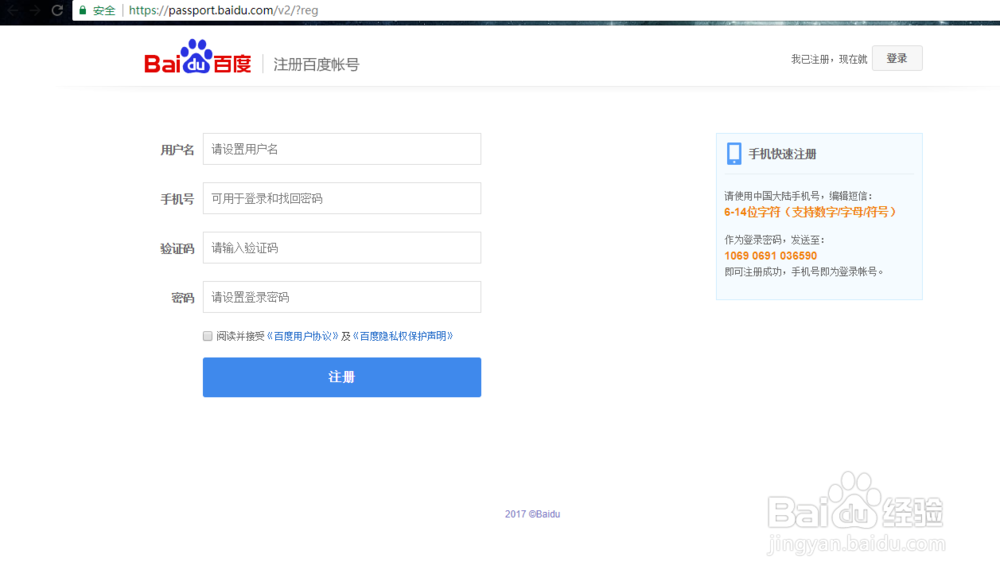Focus the 密码 password input field
Image resolution: width=1000 pixels, height=578 pixels.
(342, 297)
